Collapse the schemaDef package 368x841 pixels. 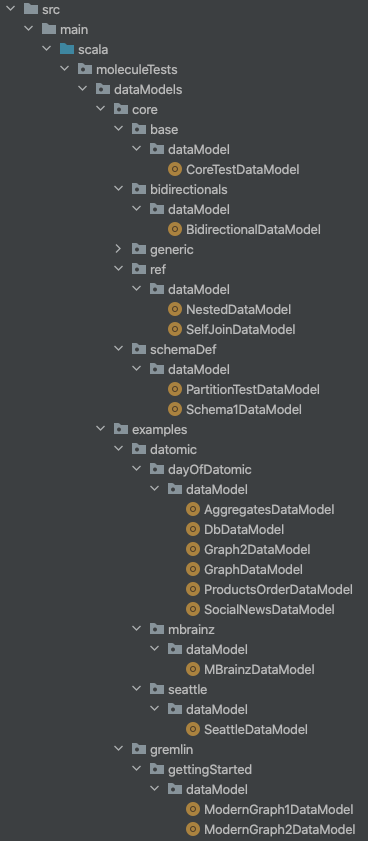[x=119, y=350]
